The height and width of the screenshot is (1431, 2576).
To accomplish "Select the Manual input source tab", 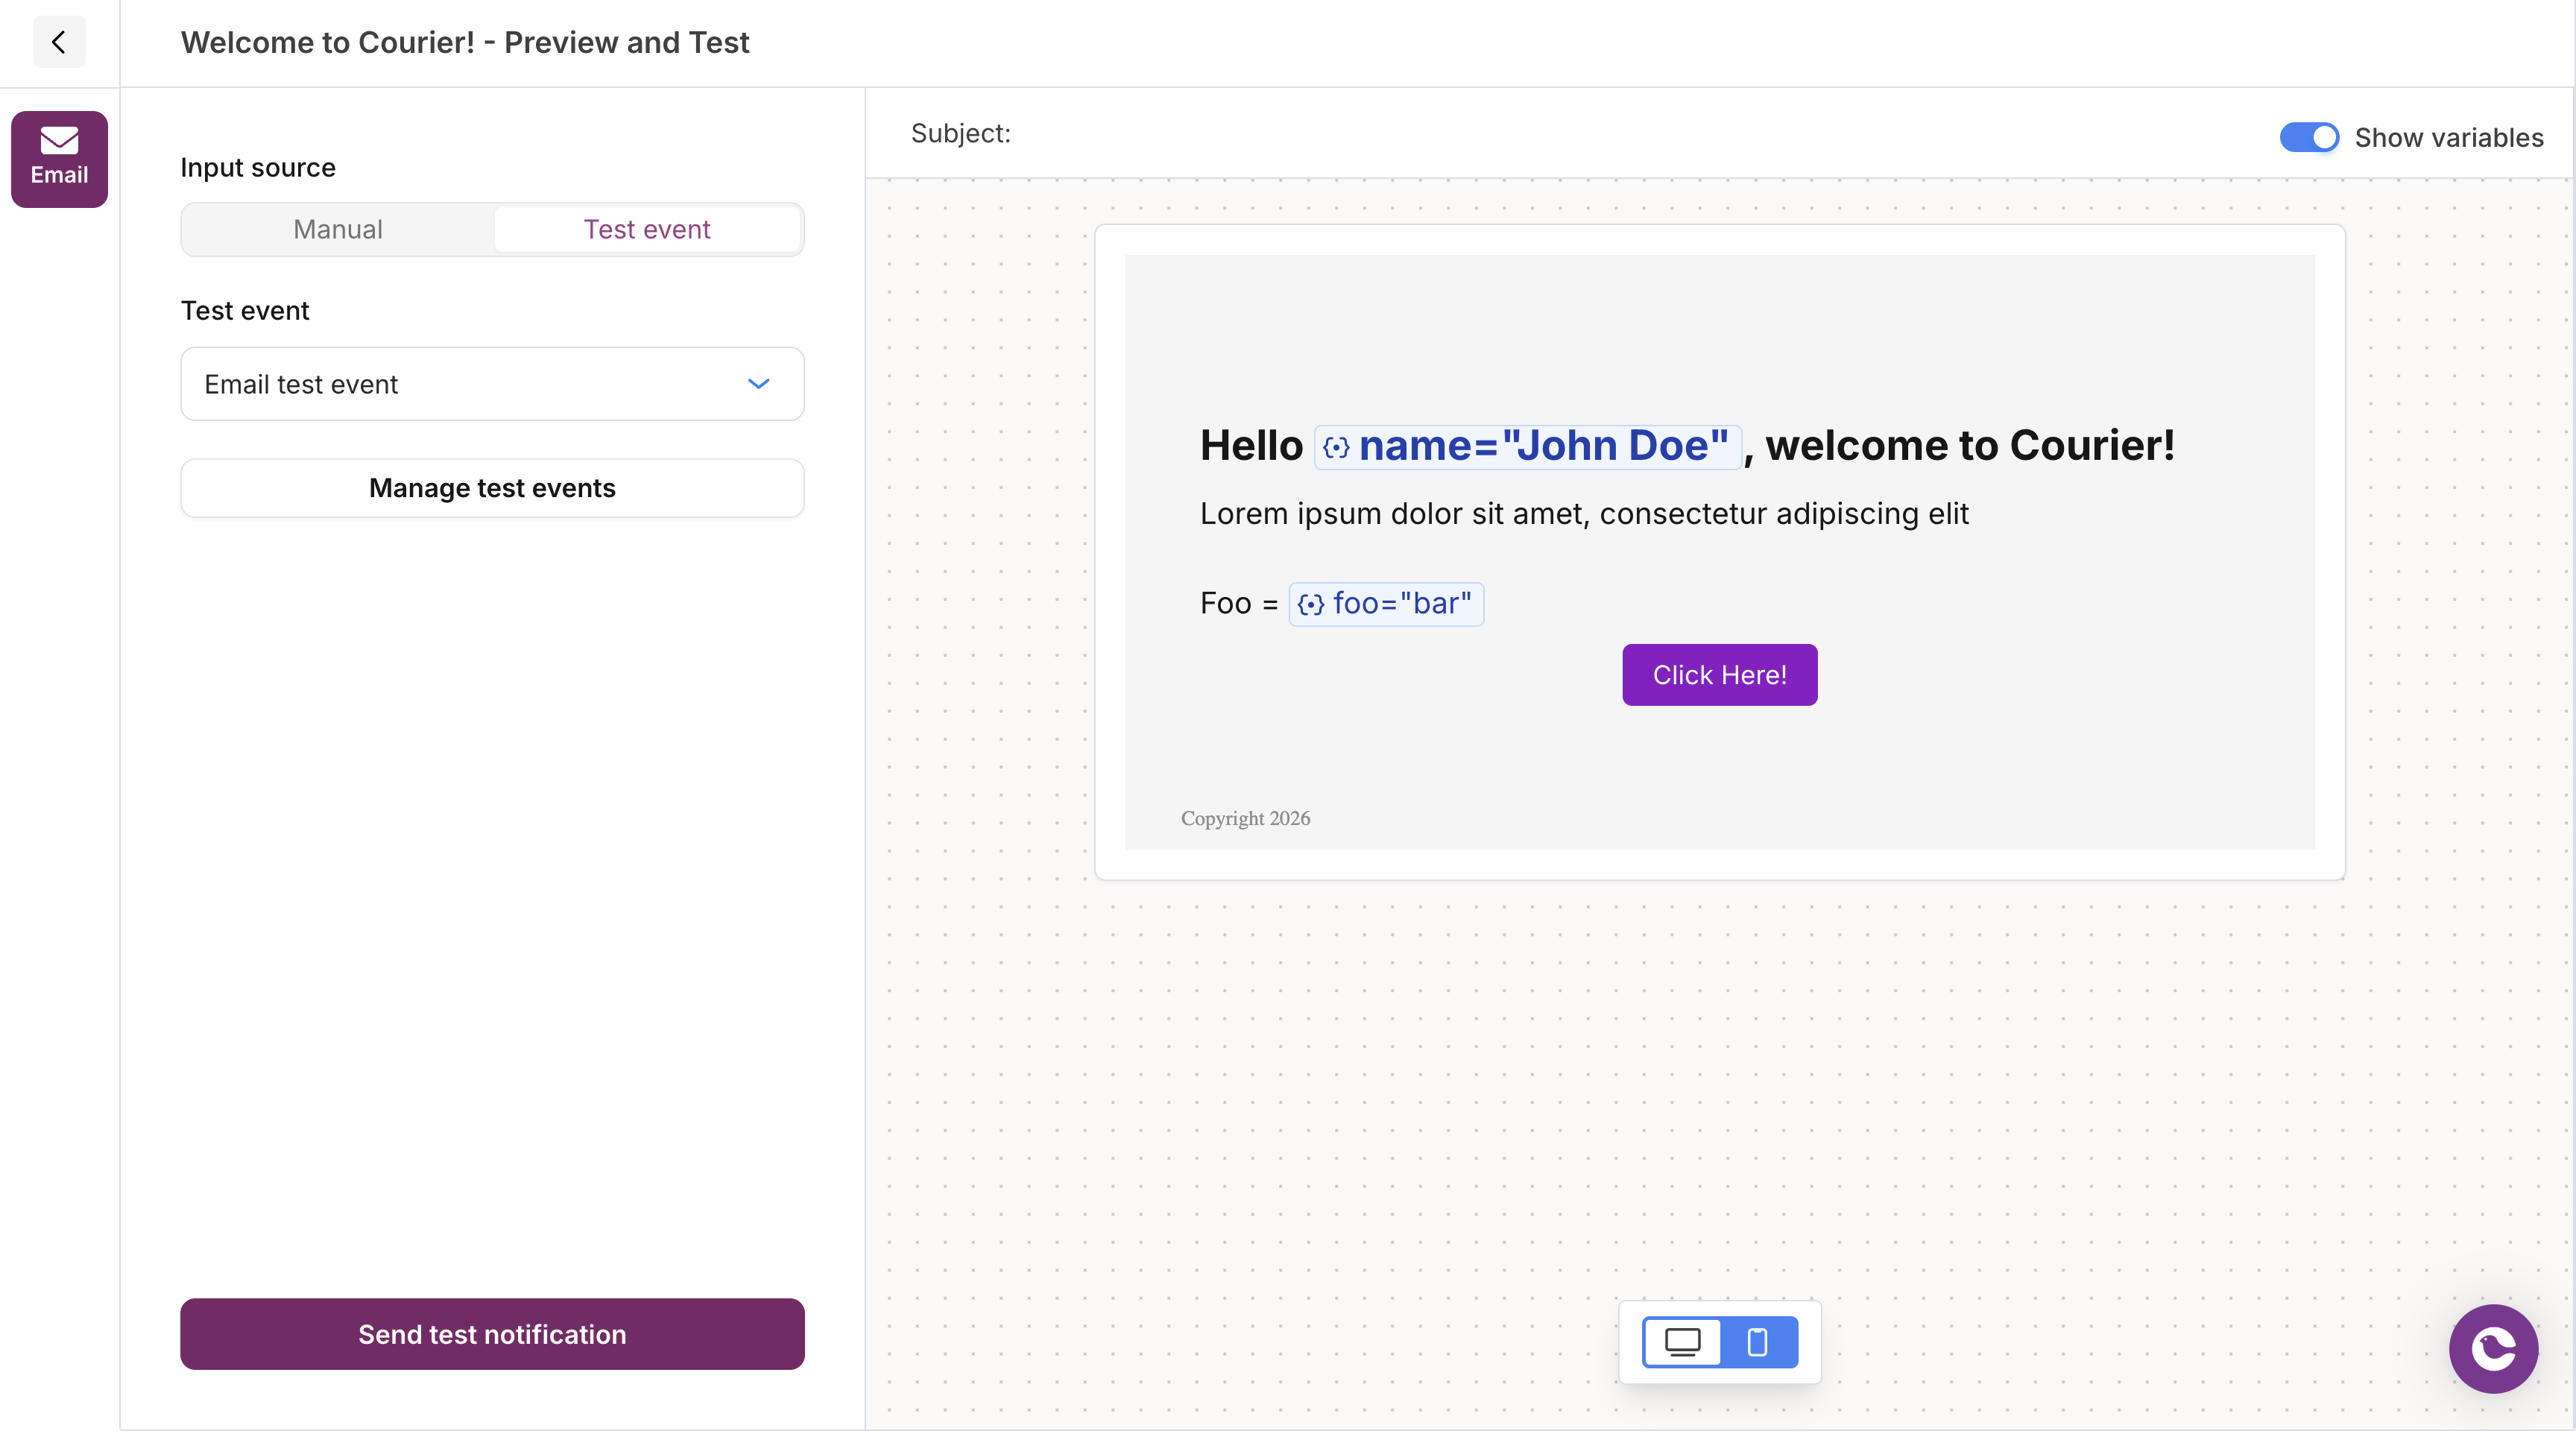I will (x=338, y=229).
